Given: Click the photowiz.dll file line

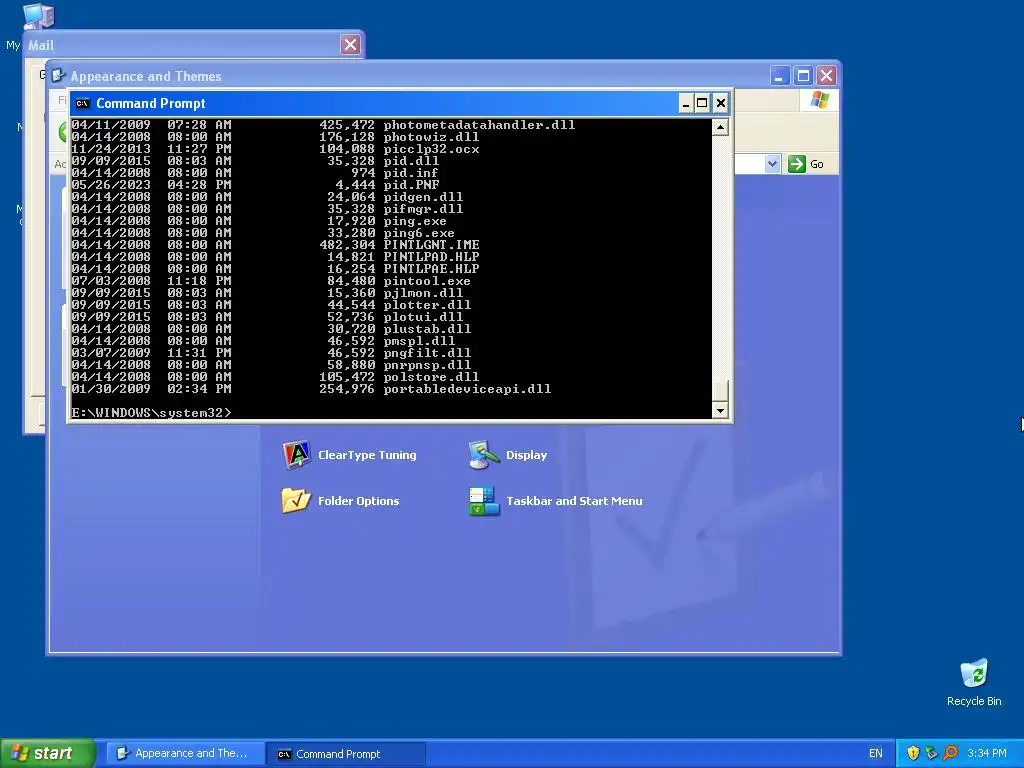Looking at the screenshot, I should pyautogui.click(x=275, y=136).
